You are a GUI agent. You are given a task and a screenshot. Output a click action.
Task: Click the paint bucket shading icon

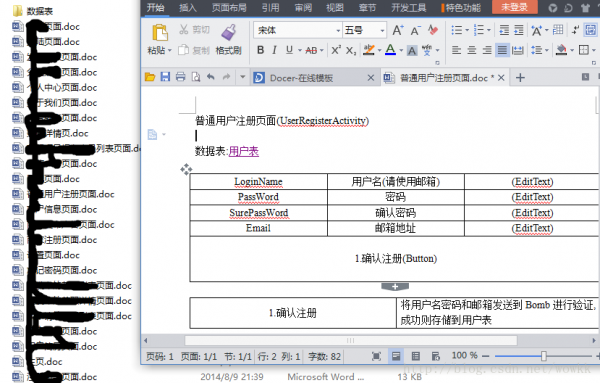click(x=561, y=50)
